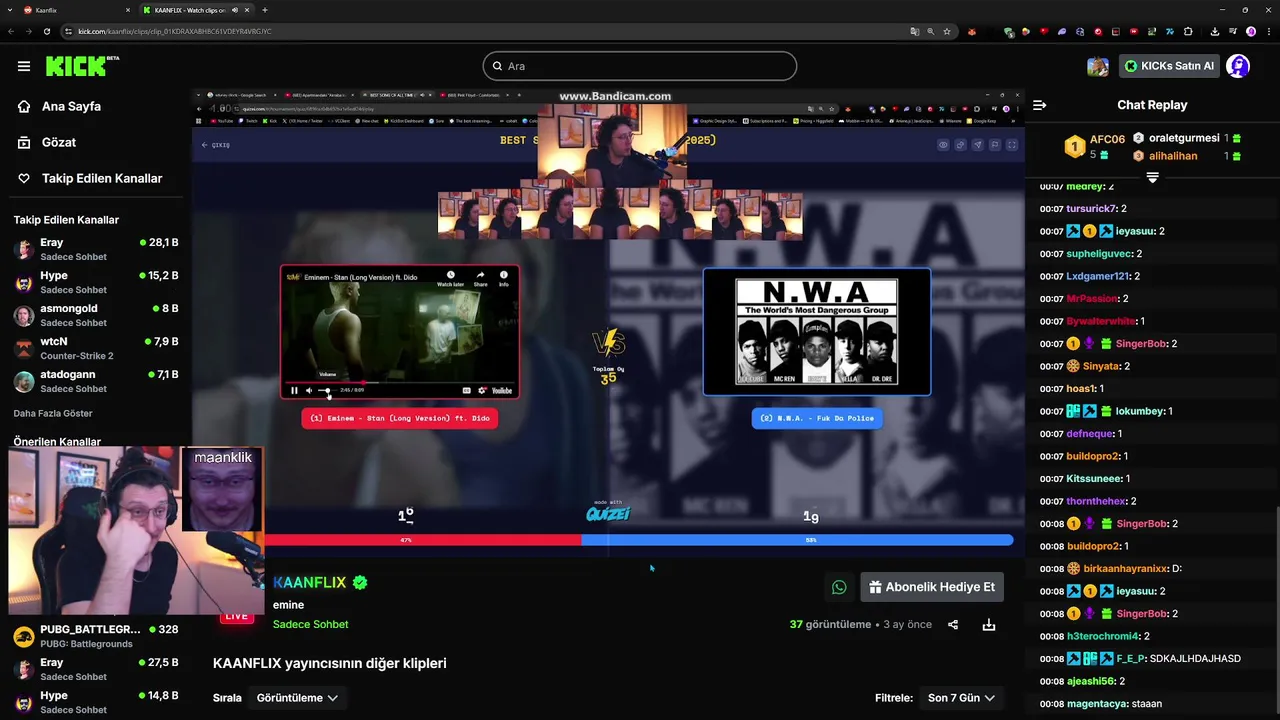Click the fullscreen icon in quiz header
Screen dimensions: 1280x720
click(x=1011, y=145)
